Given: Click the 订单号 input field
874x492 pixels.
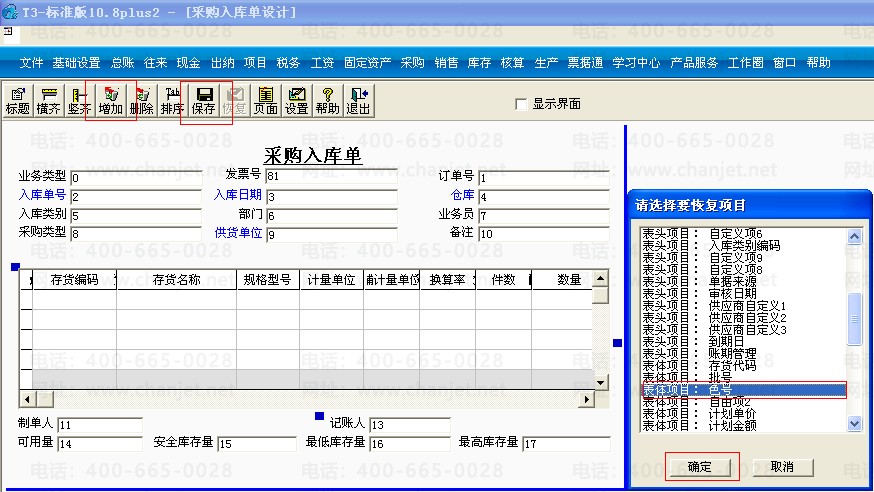Looking at the screenshot, I should (544, 178).
